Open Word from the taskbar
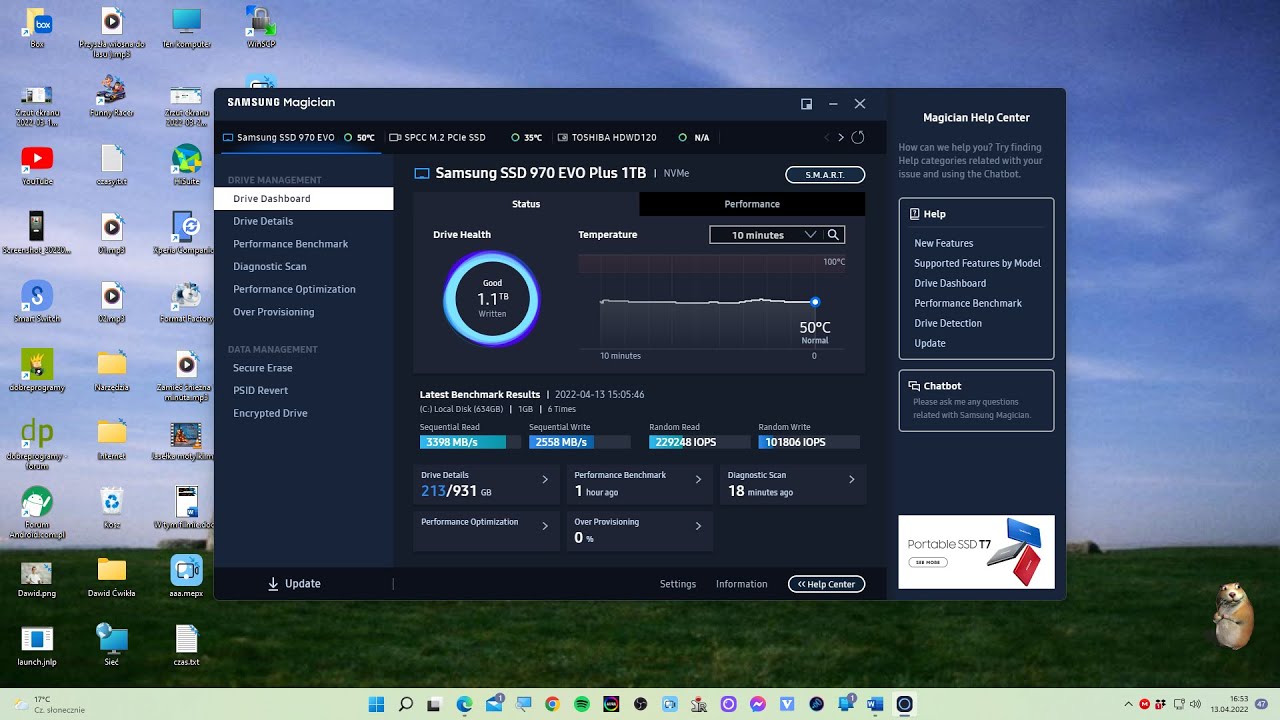Viewport: 1280px width, 720px height. click(876, 704)
